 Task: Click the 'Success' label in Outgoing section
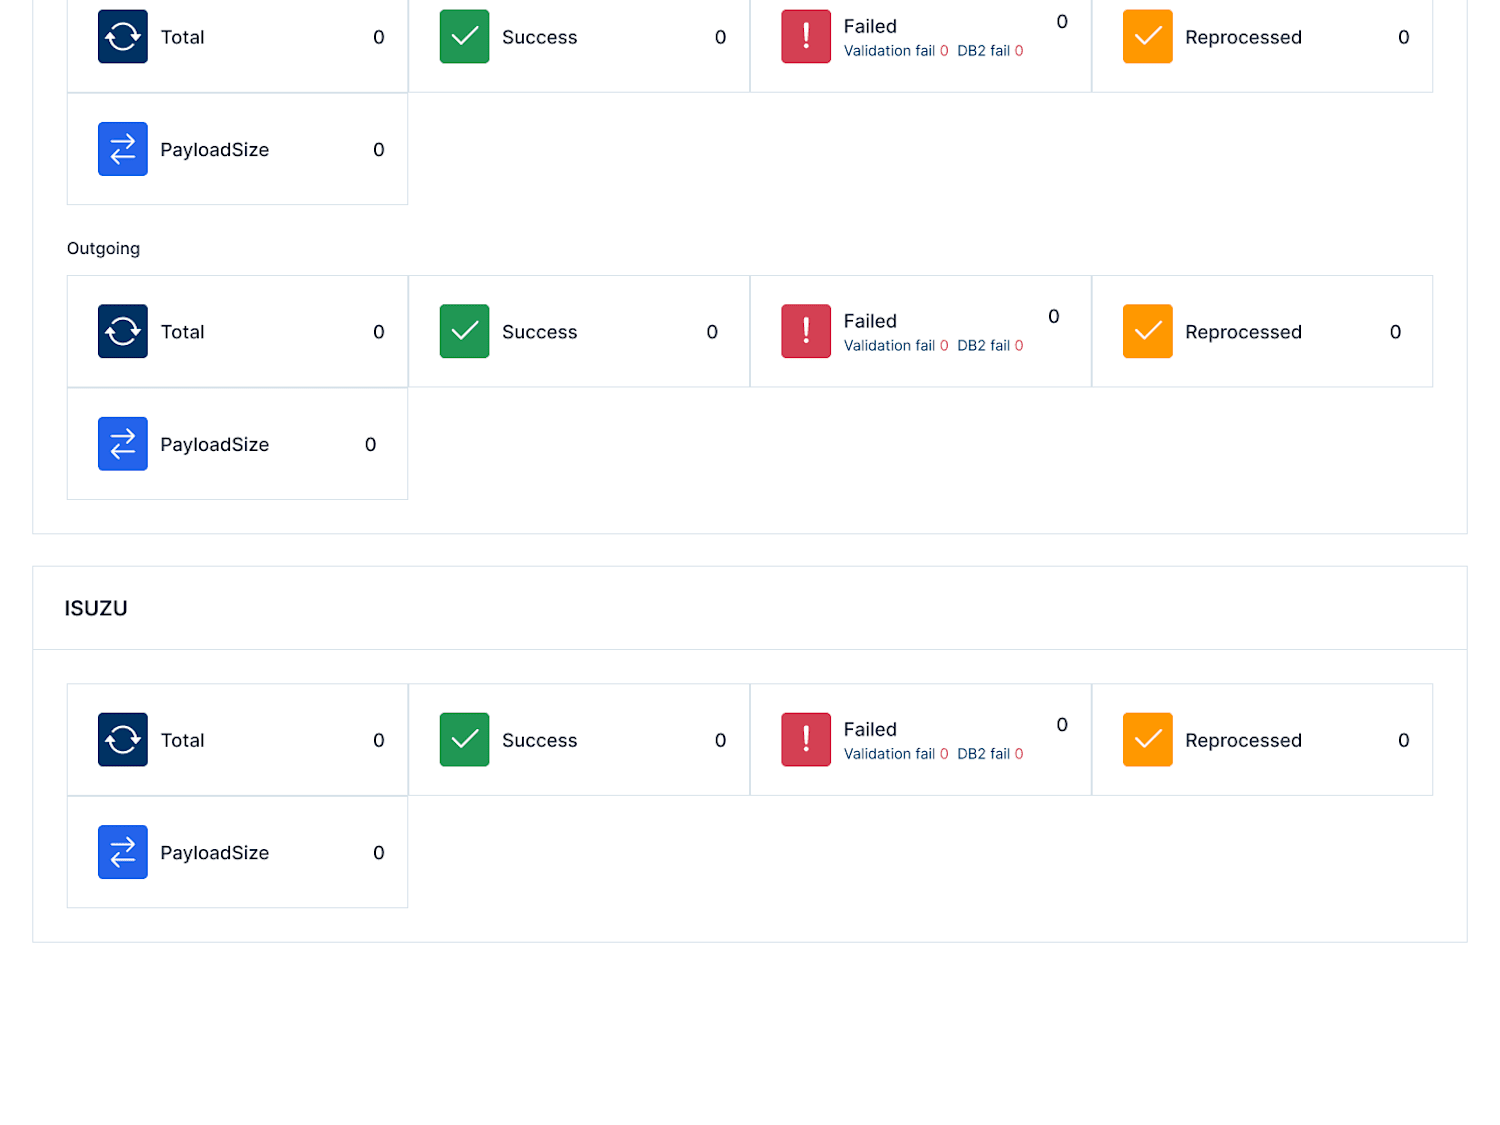[539, 332]
